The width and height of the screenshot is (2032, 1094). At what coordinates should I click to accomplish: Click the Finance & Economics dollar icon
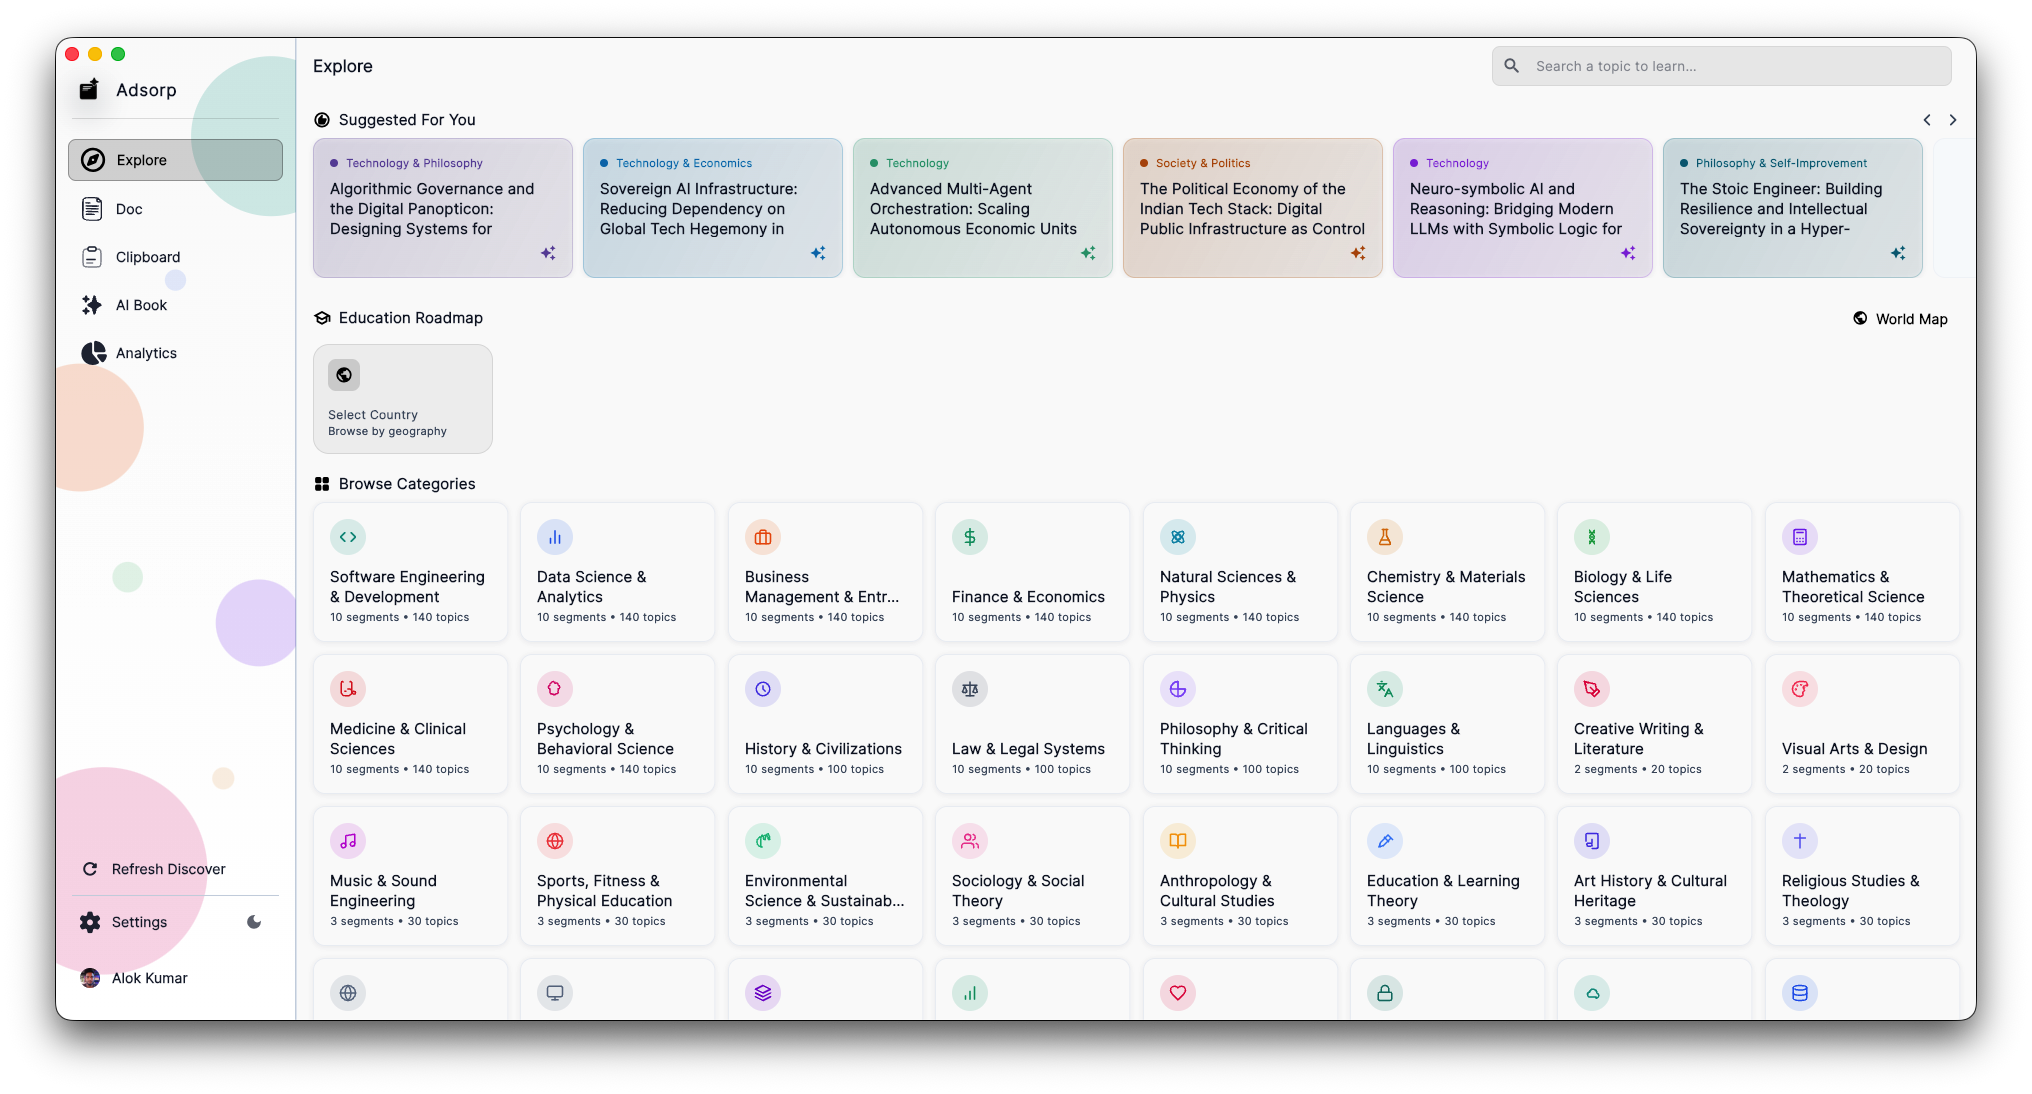970,537
